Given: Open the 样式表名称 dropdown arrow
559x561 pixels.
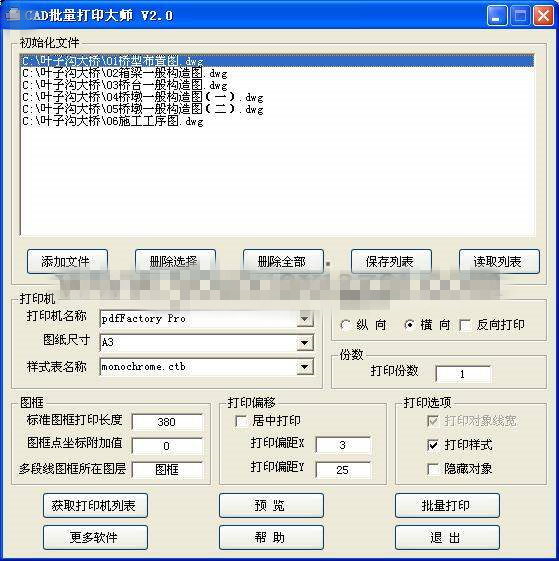Looking at the screenshot, I should pyautogui.click(x=305, y=367).
